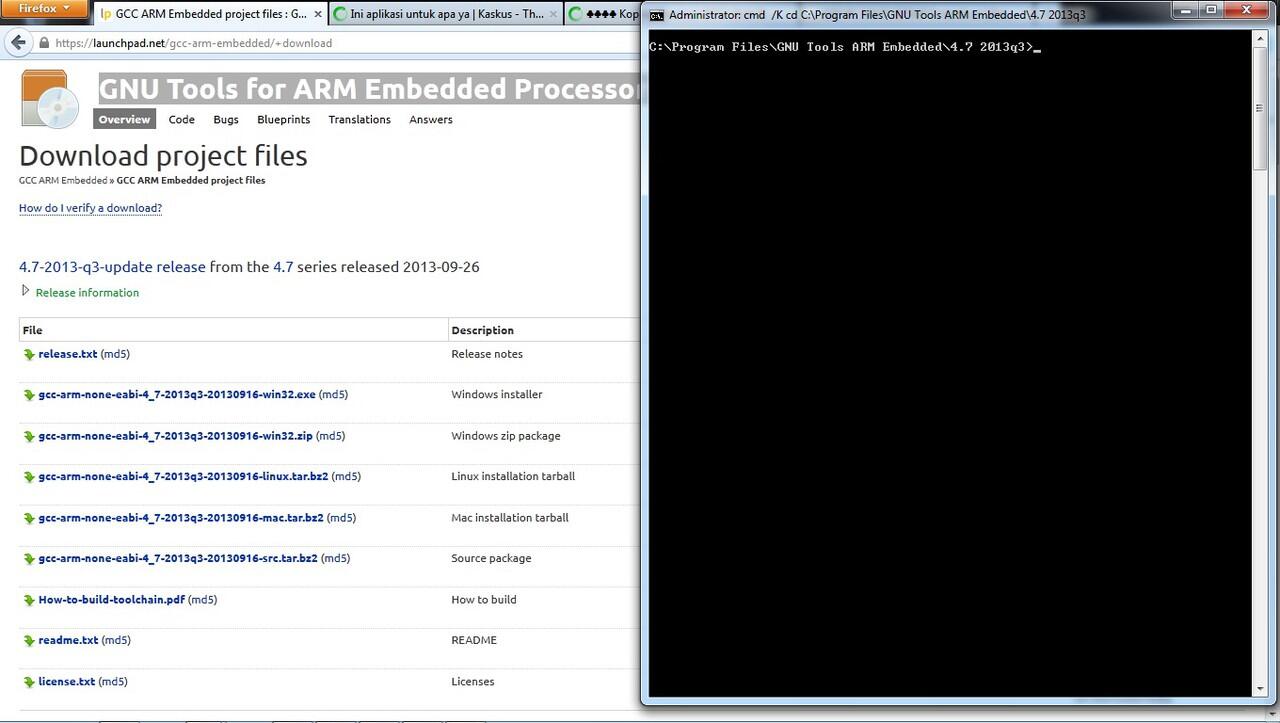Click the download arrow icon beside win32.exe
1280x723 pixels.
point(29,395)
